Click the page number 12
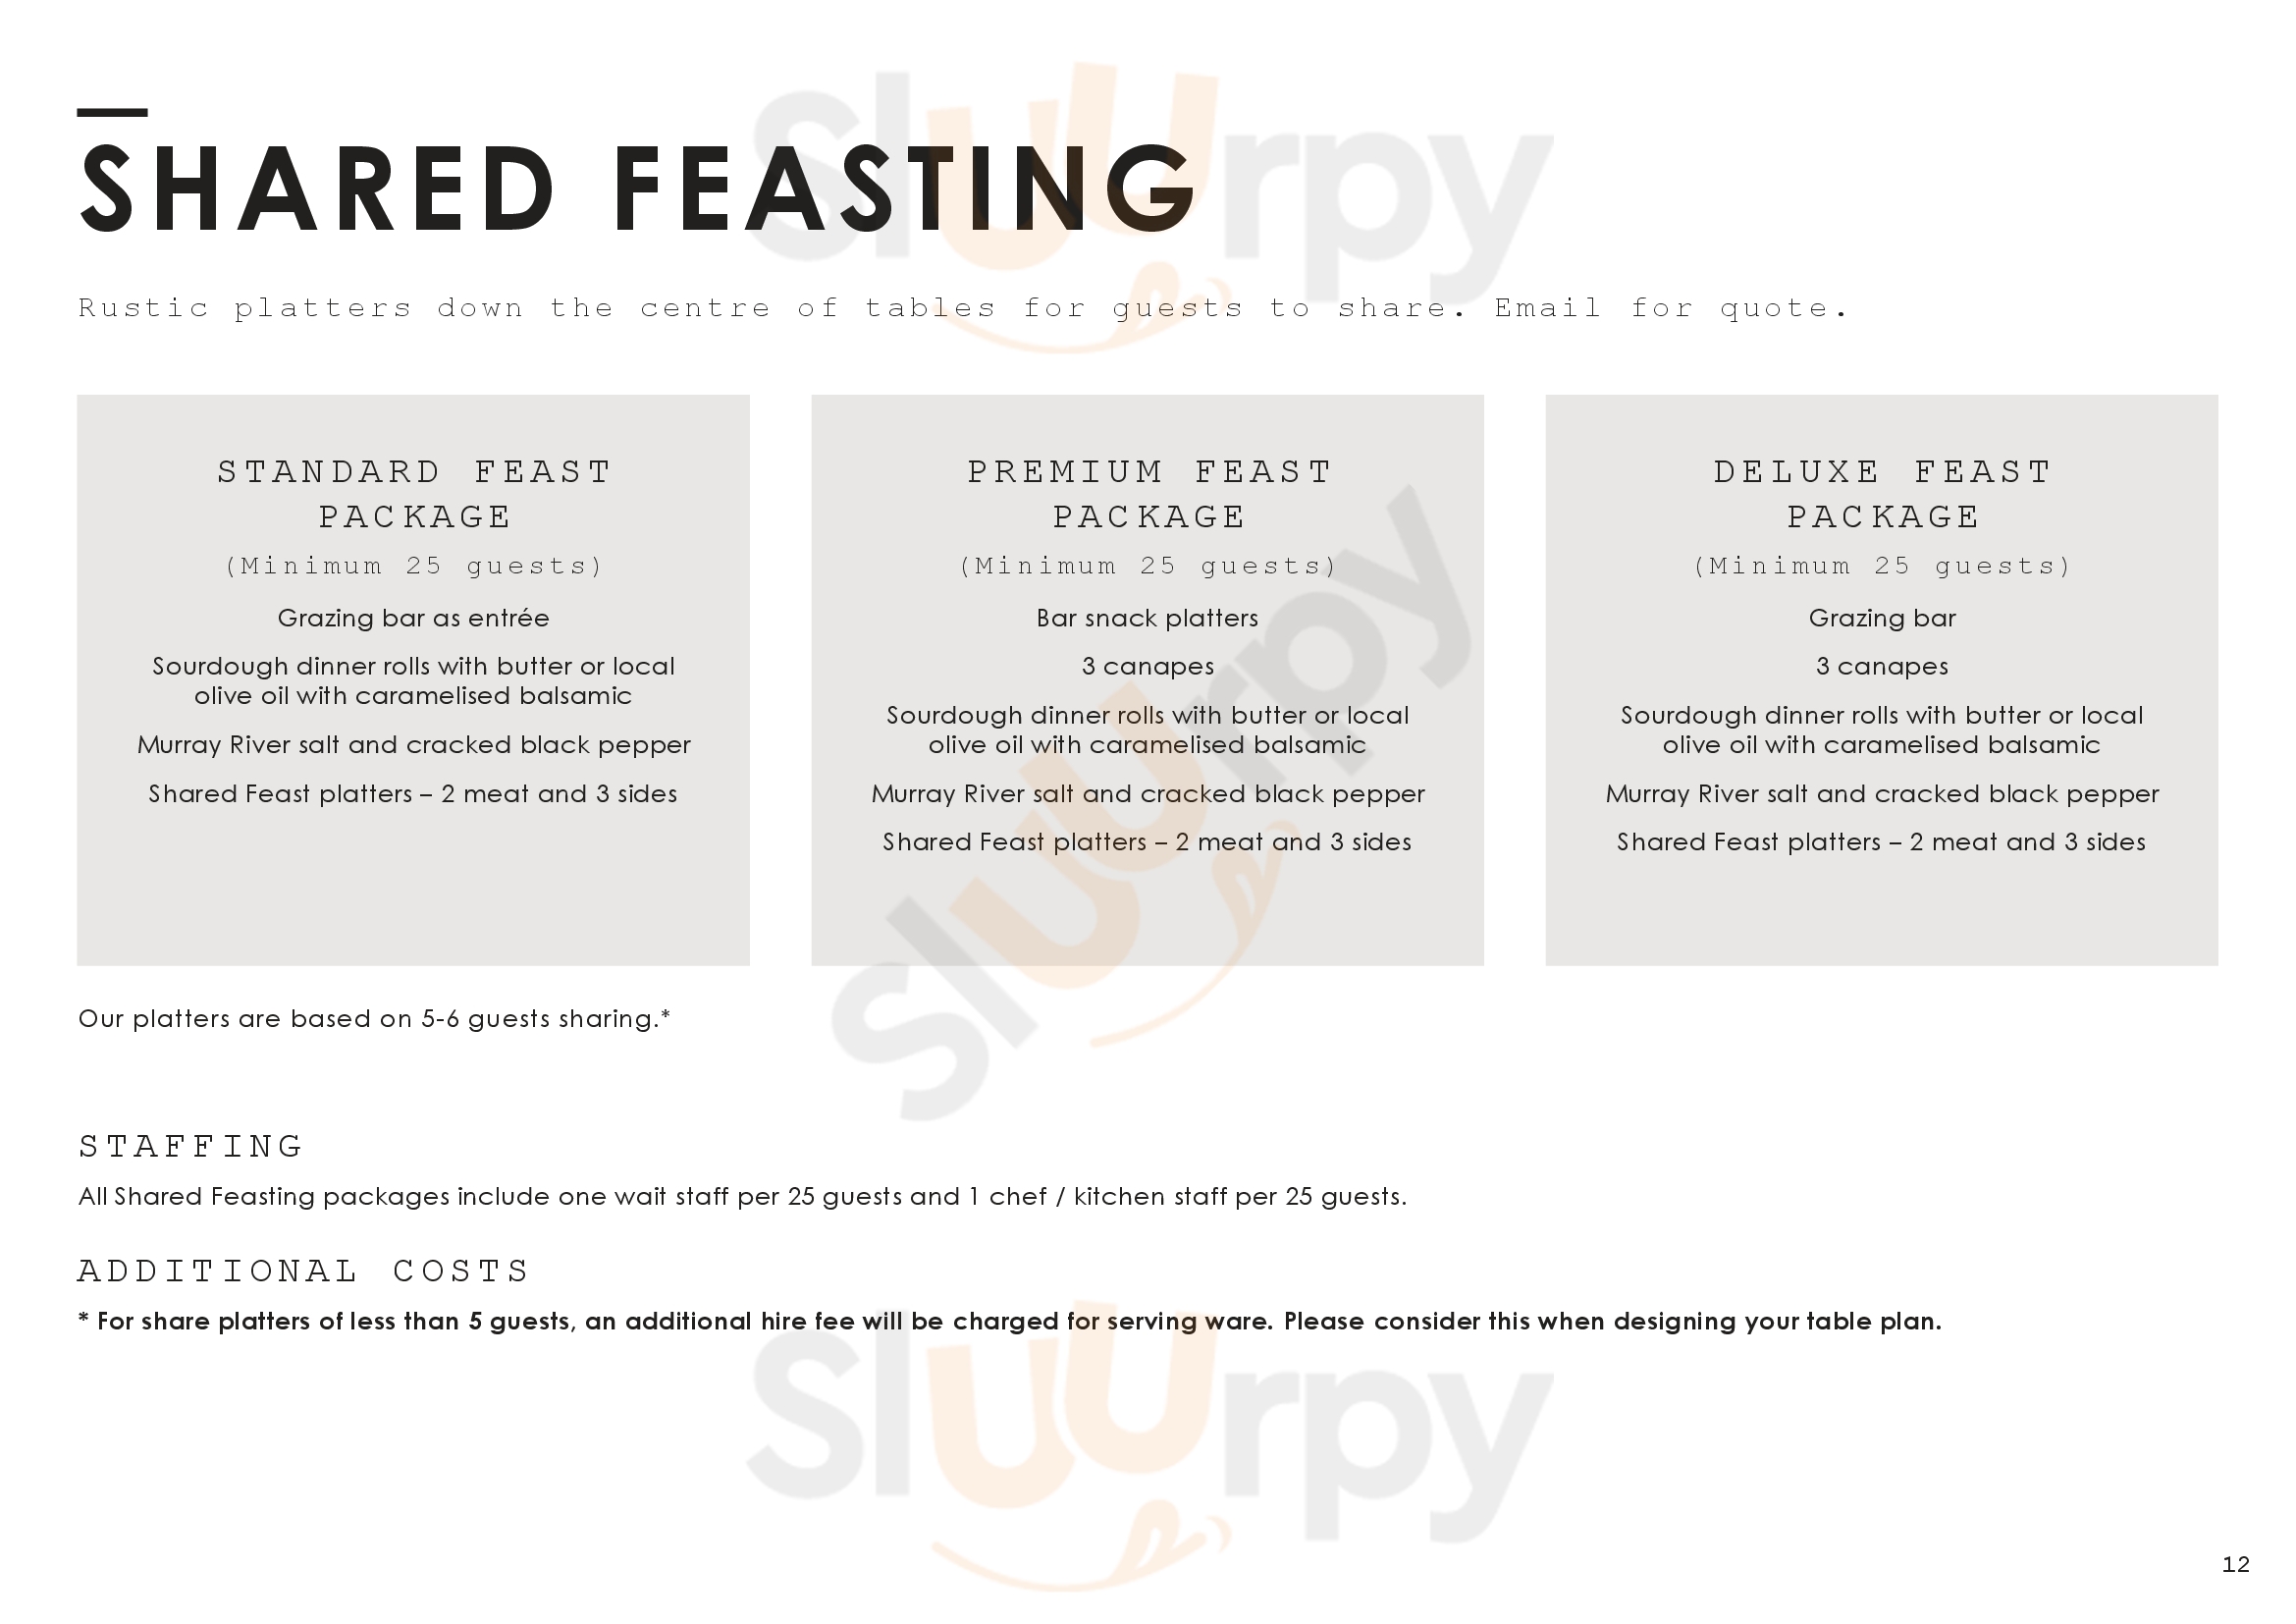This screenshot has height=1624, width=2296. point(2235,1565)
